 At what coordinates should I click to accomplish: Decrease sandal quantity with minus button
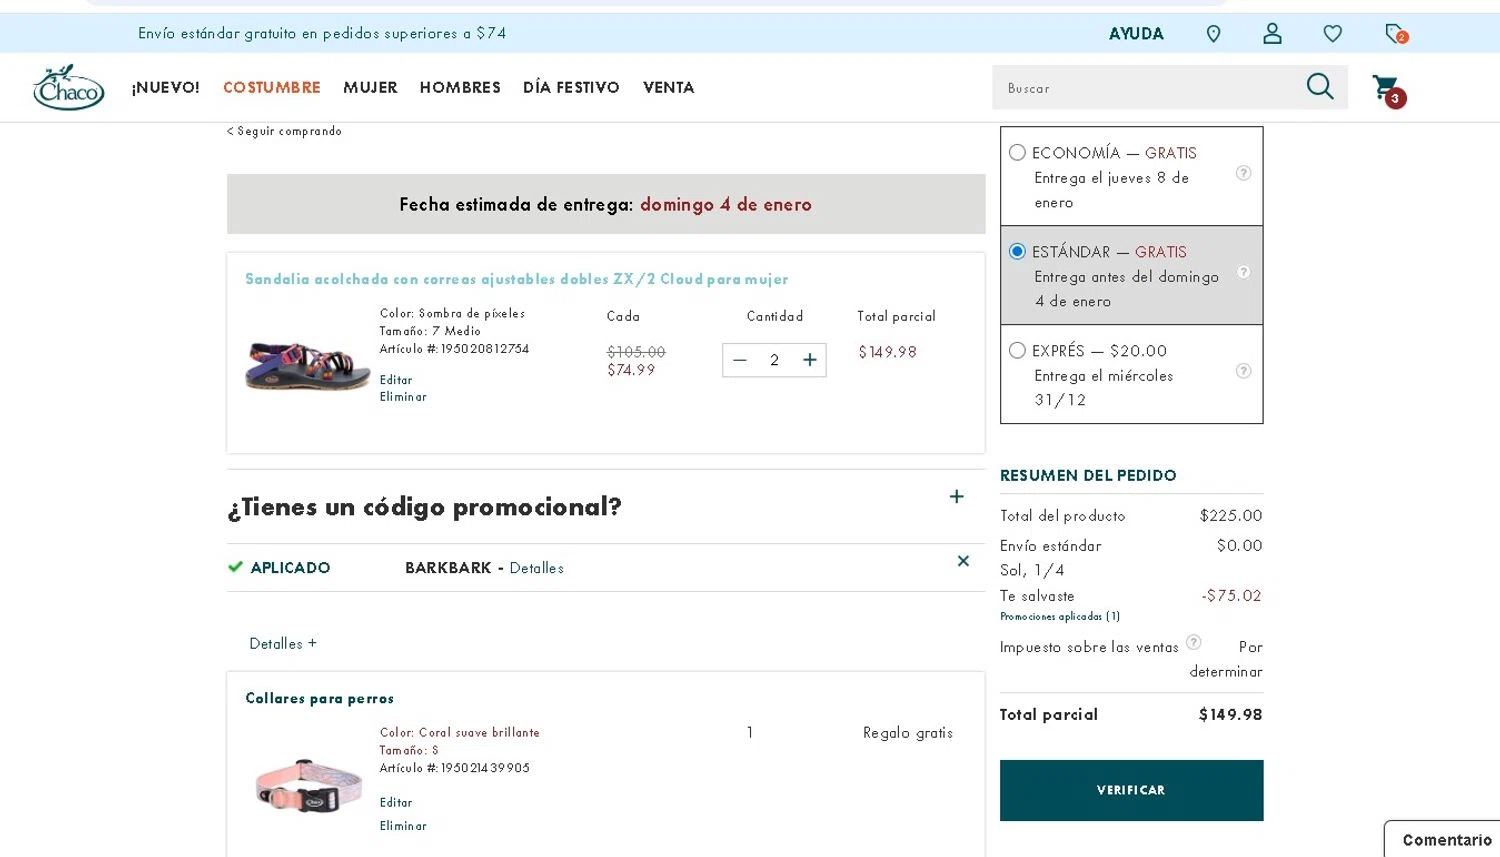[740, 360]
